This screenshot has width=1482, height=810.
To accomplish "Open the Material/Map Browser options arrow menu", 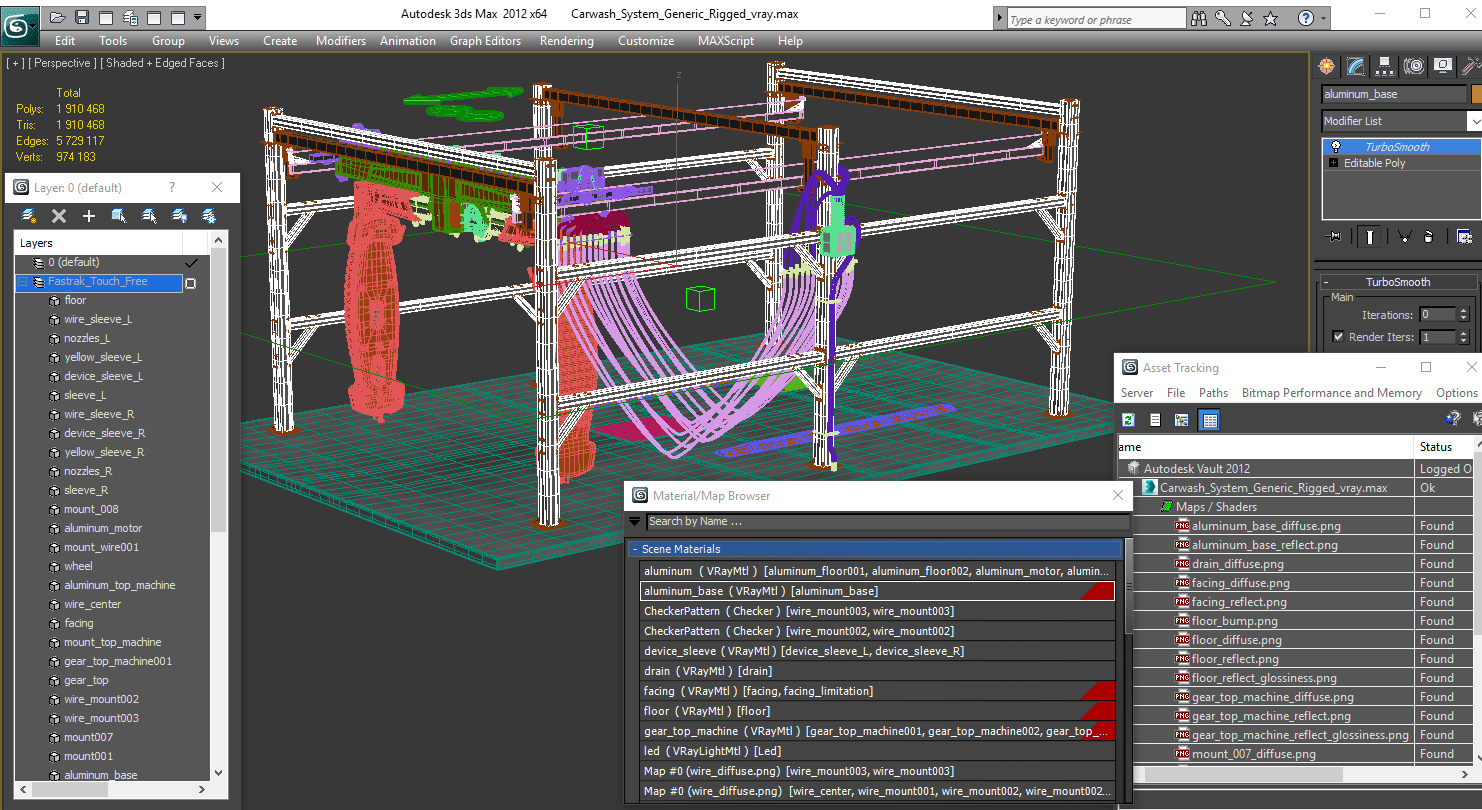I will pyautogui.click(x=634, y=521).
